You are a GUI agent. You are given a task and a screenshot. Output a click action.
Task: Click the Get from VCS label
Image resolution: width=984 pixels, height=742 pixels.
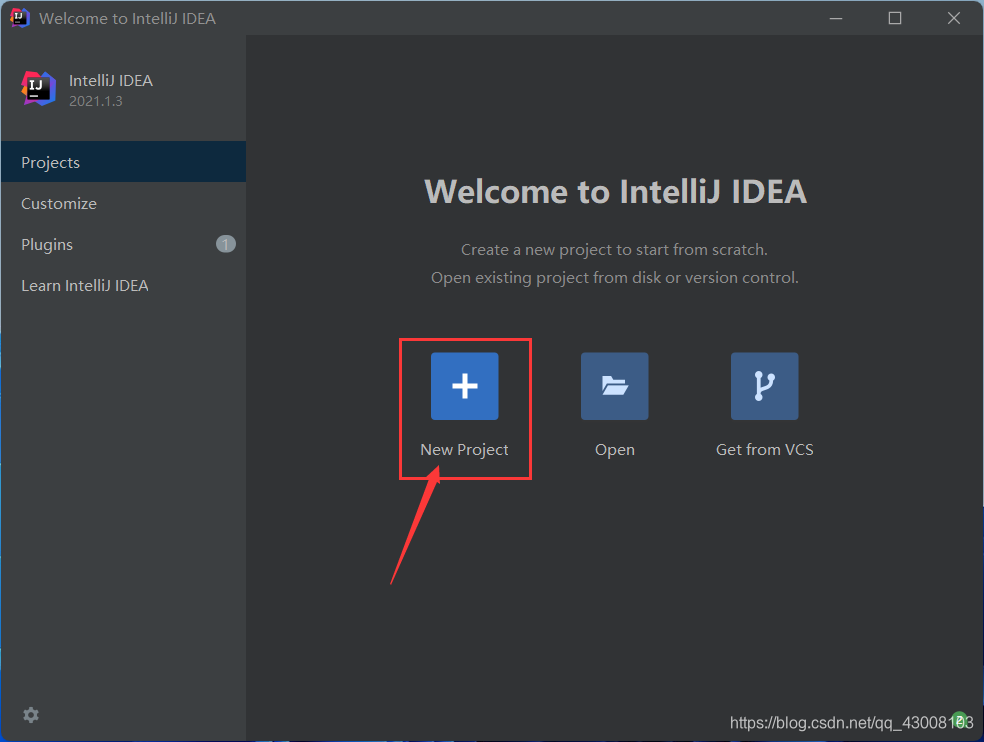(764, 449)
